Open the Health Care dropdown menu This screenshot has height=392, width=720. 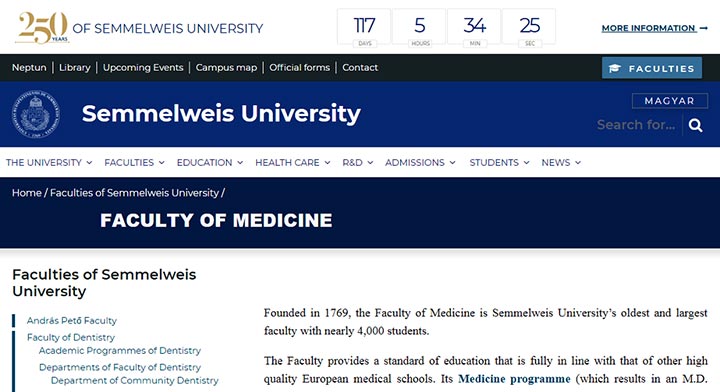[x=292, y=162]
